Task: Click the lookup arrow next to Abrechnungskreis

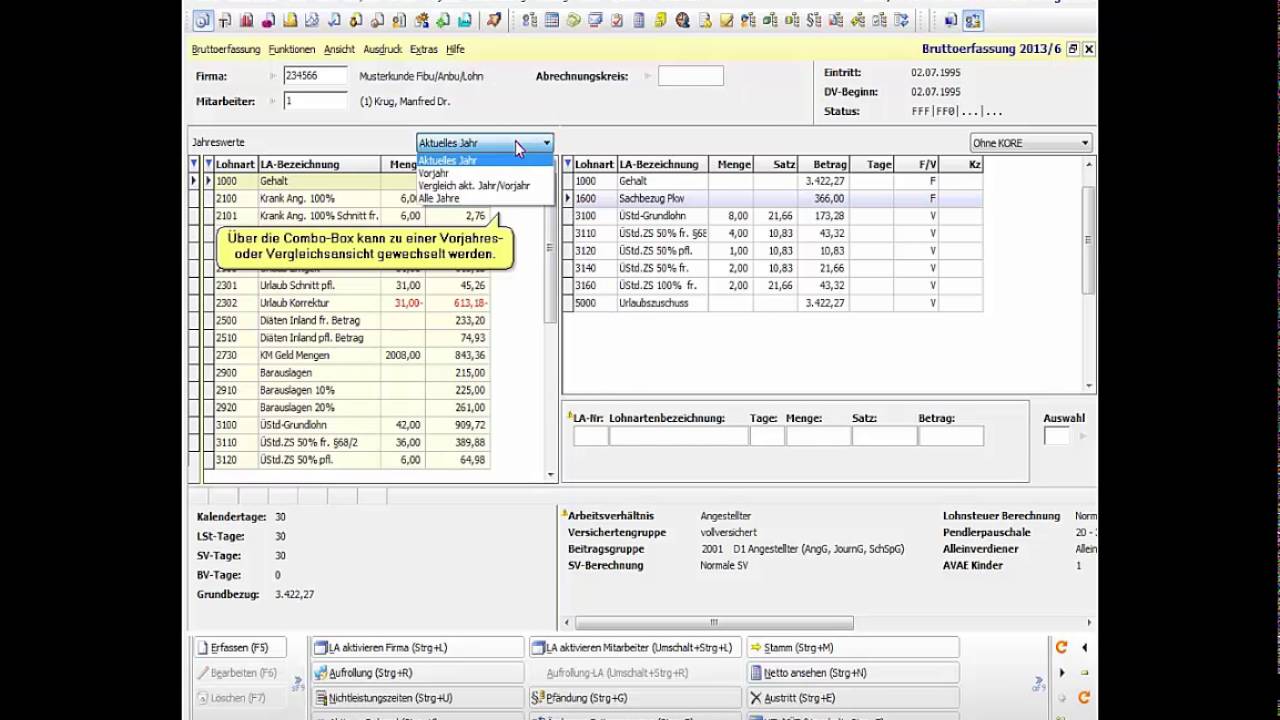Action: [648, 76]
